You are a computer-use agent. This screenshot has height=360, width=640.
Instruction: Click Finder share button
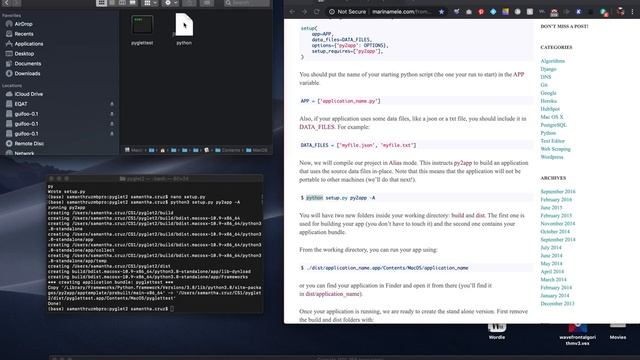[189, 3]
